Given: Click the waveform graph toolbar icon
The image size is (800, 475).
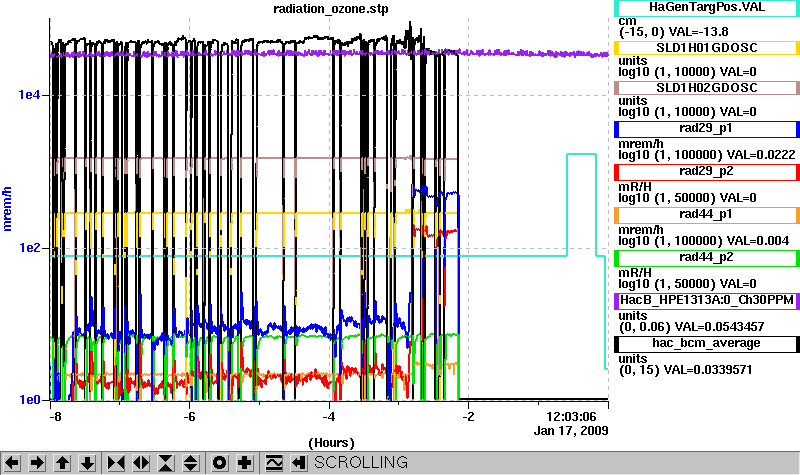Looking at the screenshot, I should [274, 463].
